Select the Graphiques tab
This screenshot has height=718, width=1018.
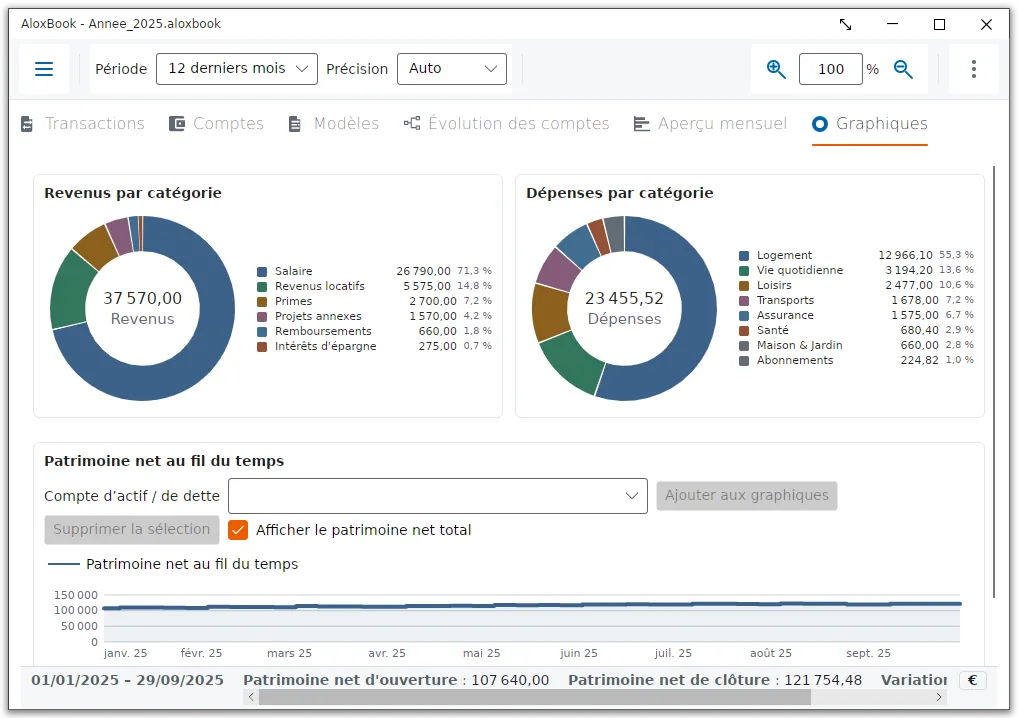[x=870, y=123]
